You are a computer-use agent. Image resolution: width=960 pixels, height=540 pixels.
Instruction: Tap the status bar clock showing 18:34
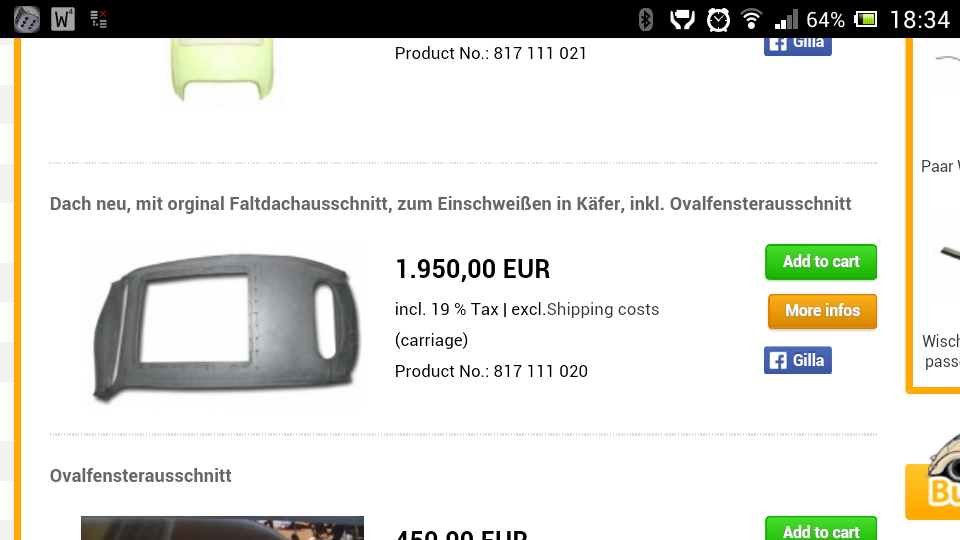tap(920, 20)
